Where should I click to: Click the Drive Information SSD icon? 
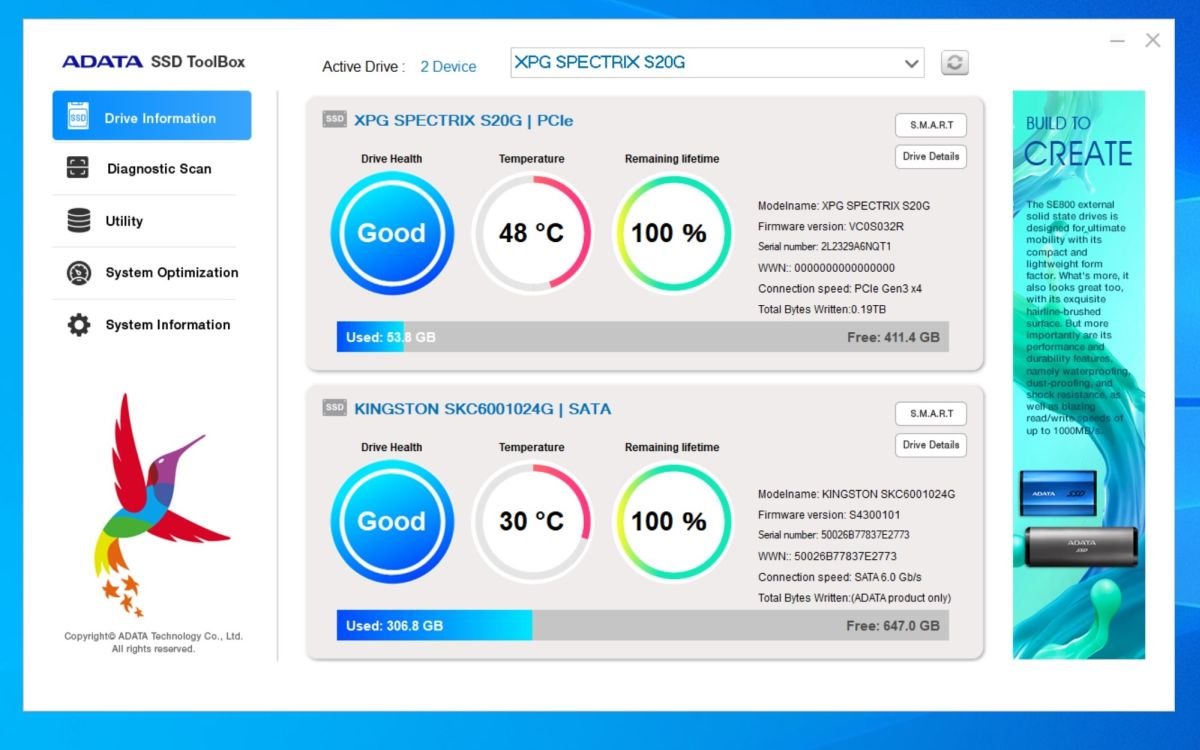click(x=78, y=117)
